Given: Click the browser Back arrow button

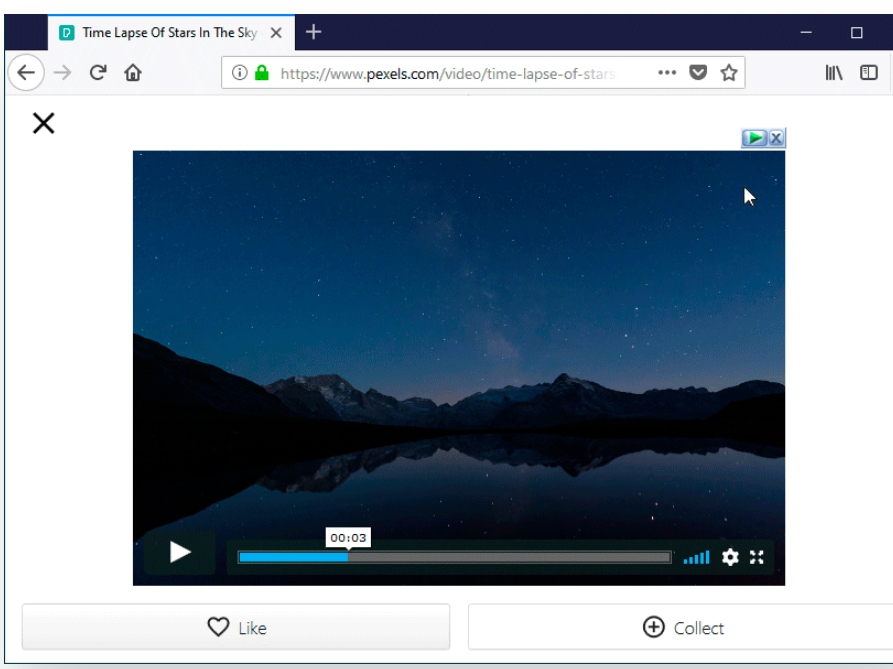Looking at the screenshot, I should click(x=26, y=73).
